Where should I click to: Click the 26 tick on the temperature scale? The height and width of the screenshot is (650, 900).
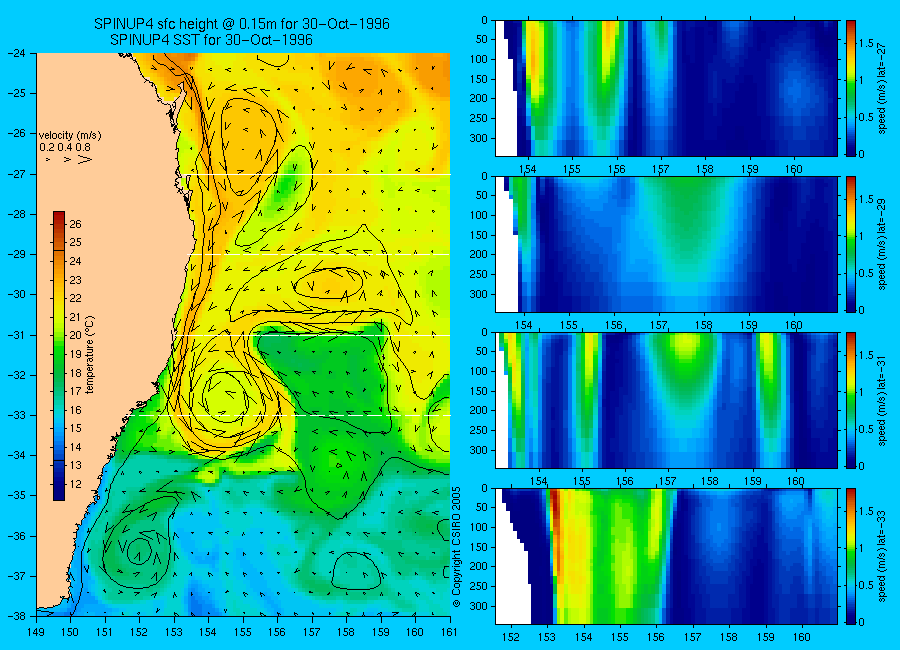pyautogui.click(x=75, y=224)
